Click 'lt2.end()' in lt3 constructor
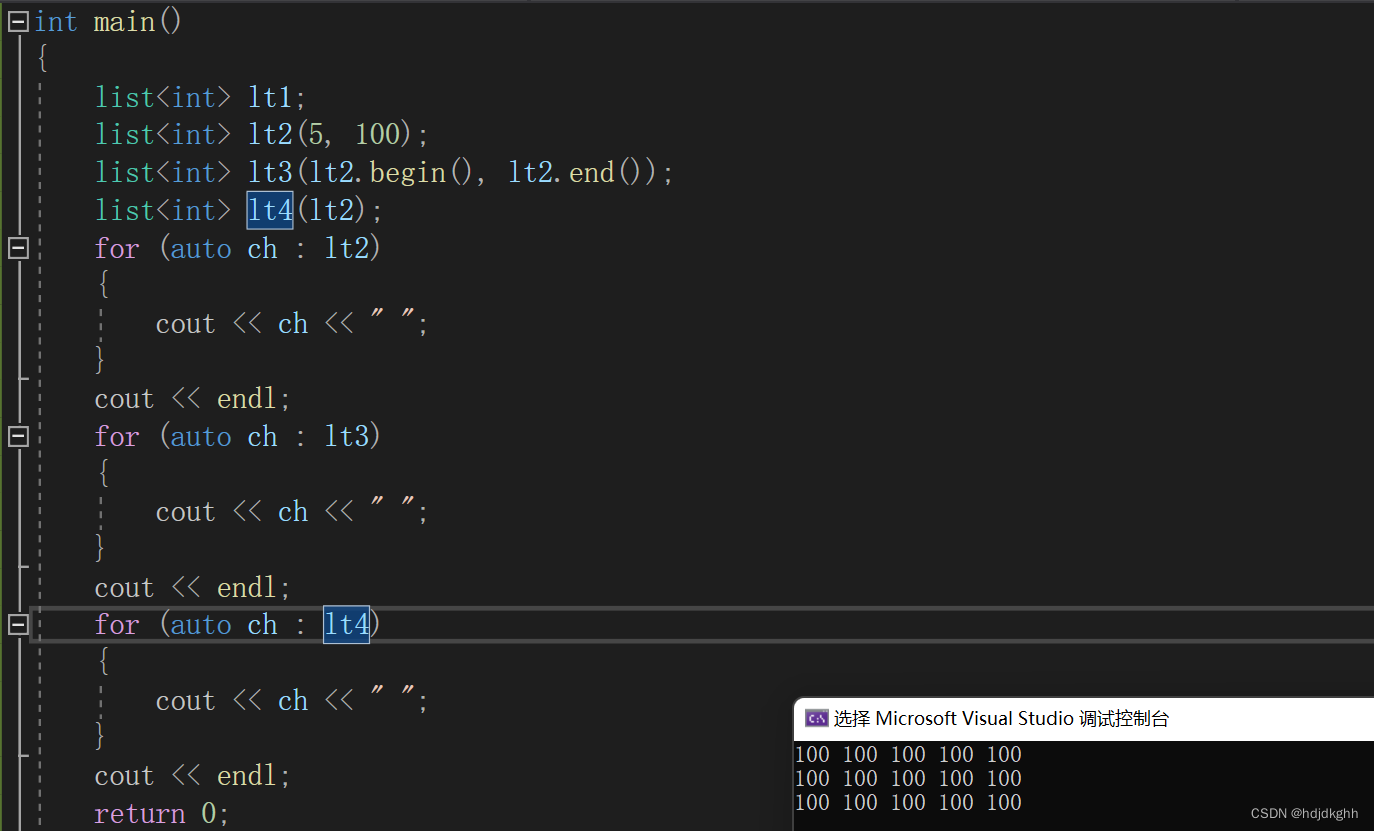Image resolution: width=1374 pixels, height=831 pixels. coord(575,172)
